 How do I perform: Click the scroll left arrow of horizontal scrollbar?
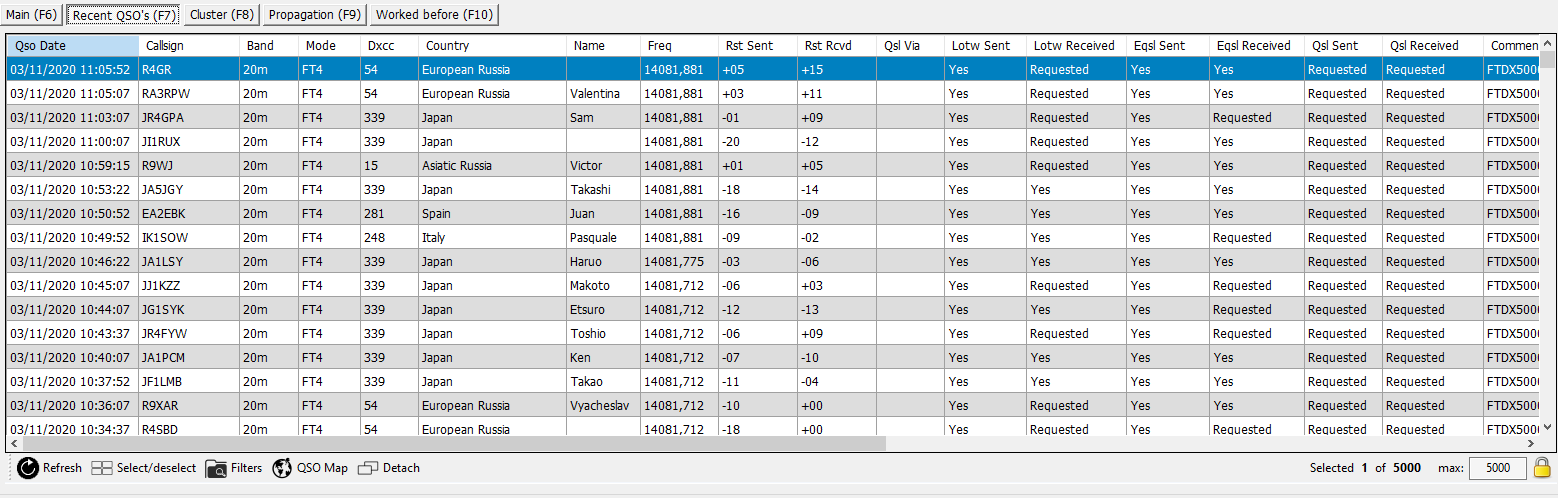point(14,442)
